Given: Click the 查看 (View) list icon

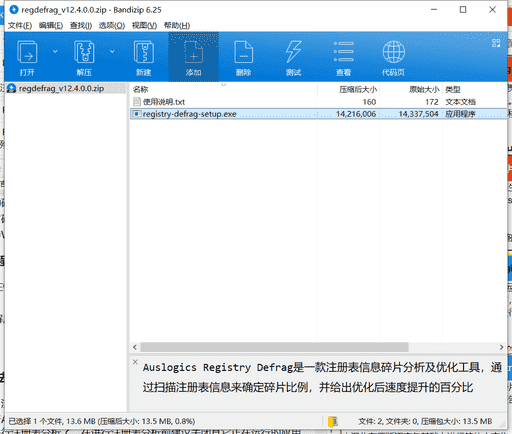Looking at the screenshot, I should pyautogui.click(x=344, y=57).
